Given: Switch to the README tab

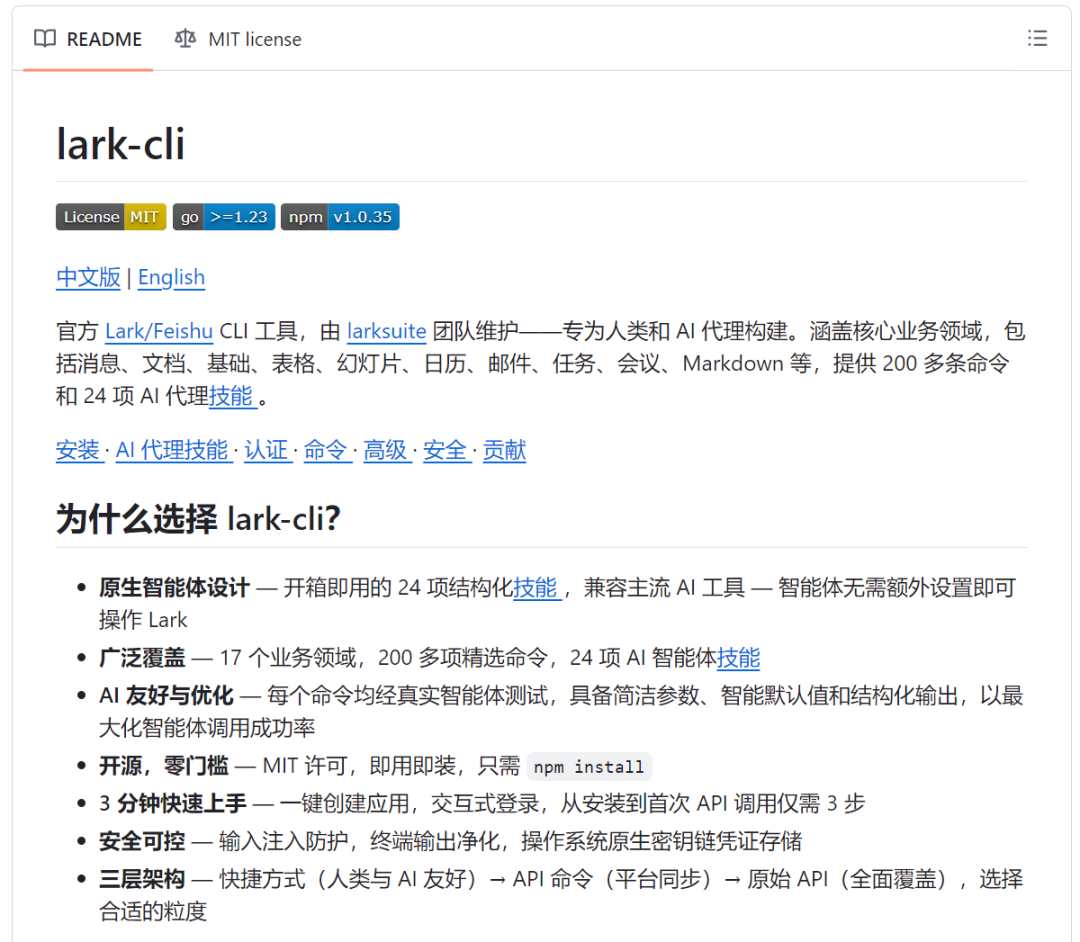Looking at the screenshot, I should (87, 39).
